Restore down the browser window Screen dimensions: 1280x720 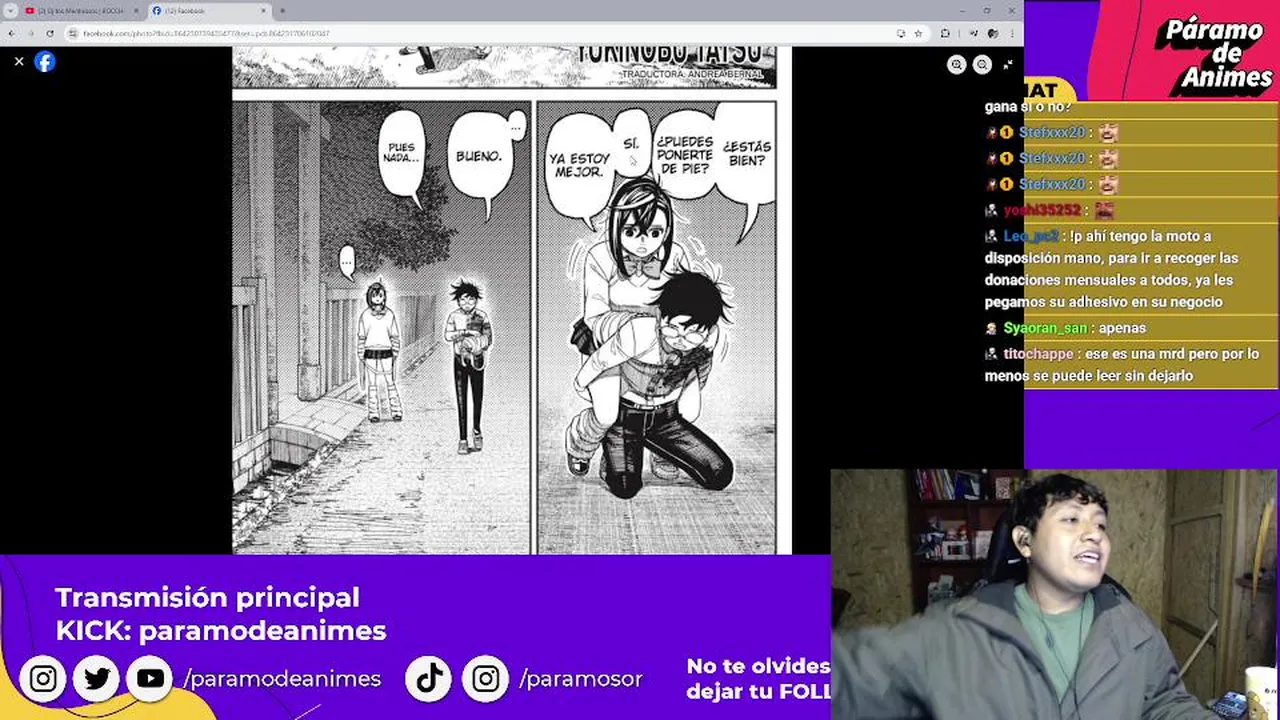tap(987, 11)
